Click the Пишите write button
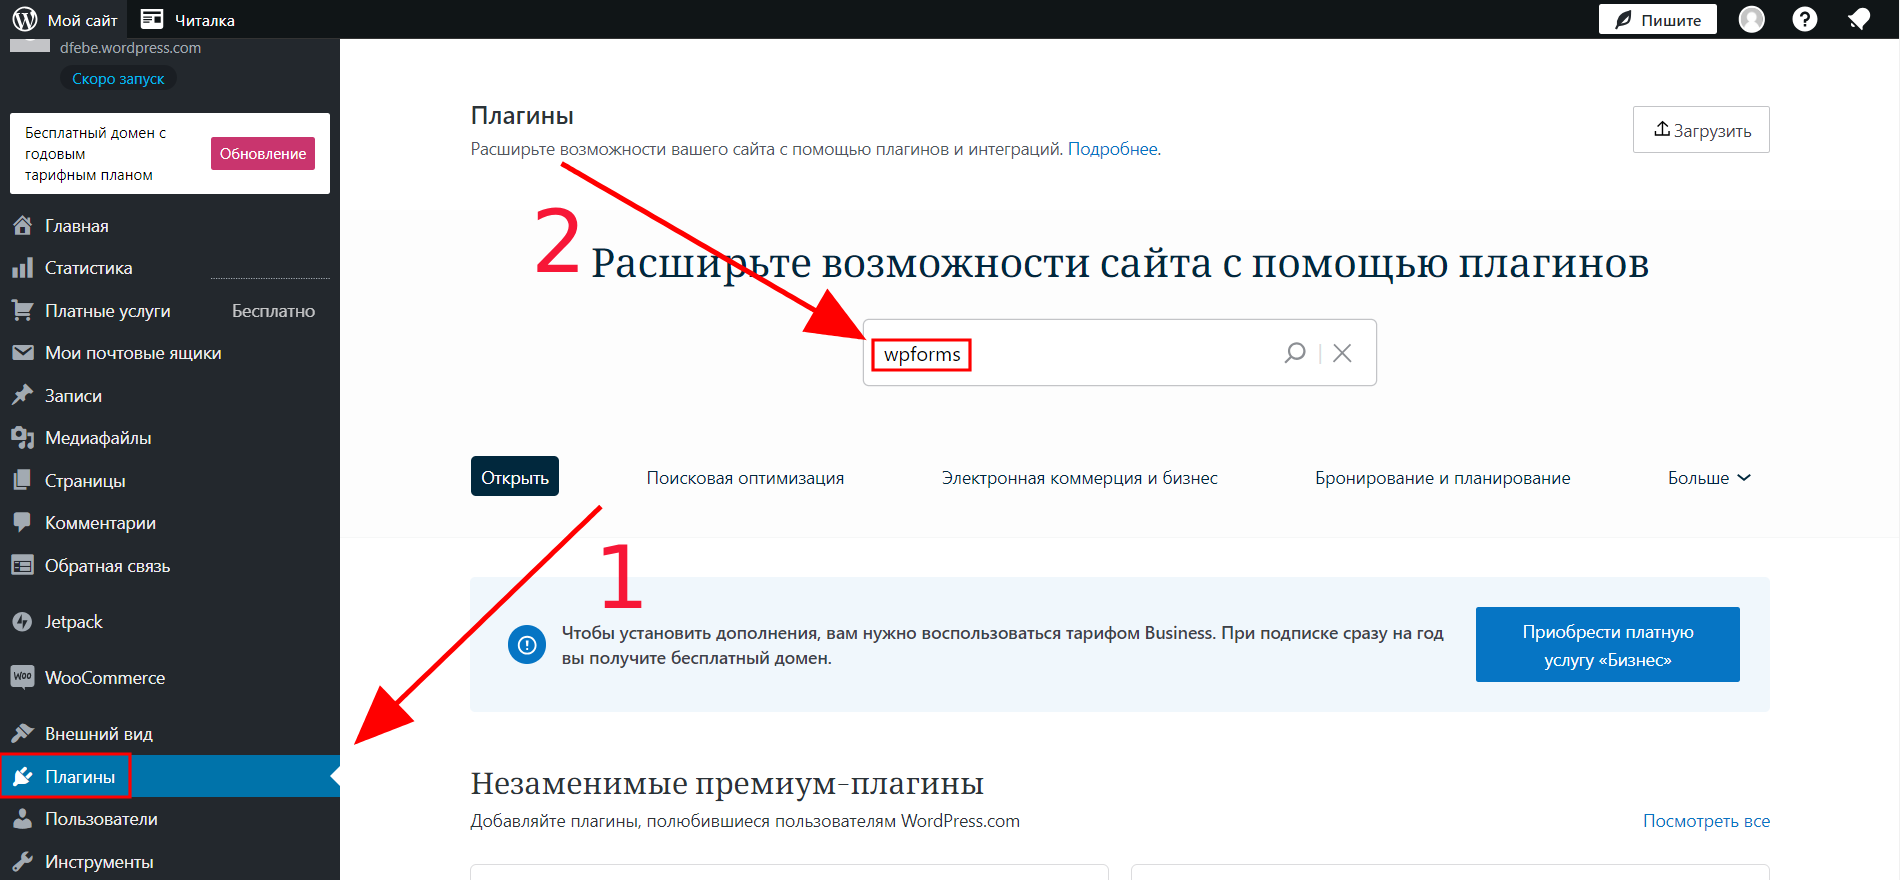The height and width of the screenshot is (880, 1900). 1658,19
